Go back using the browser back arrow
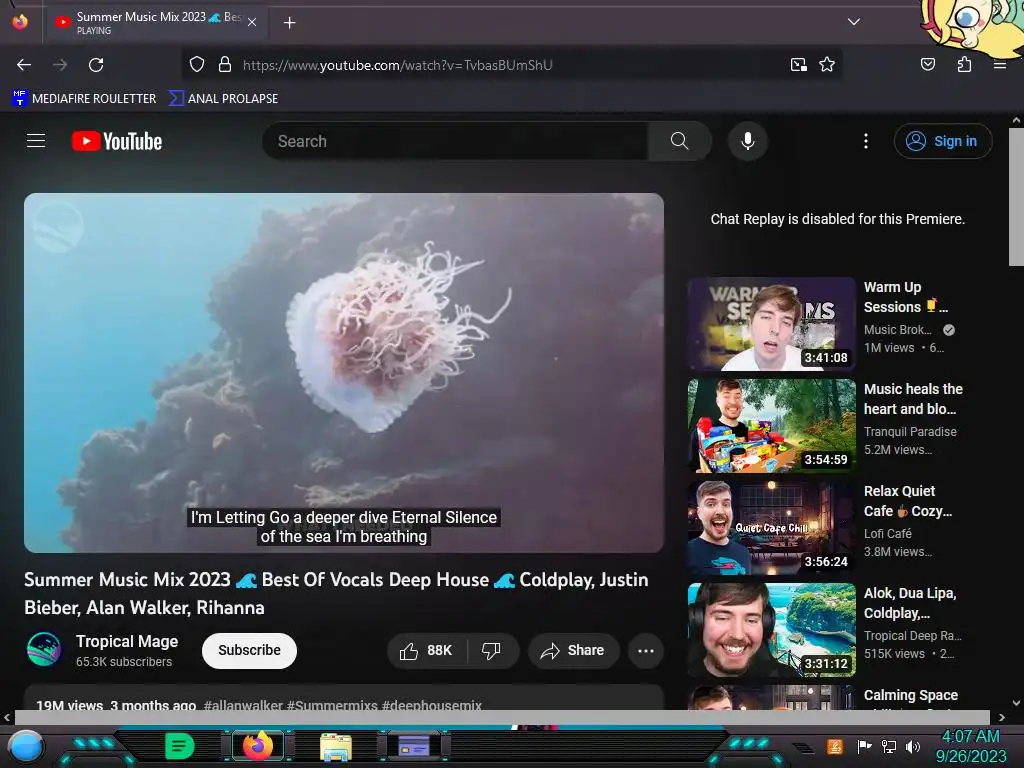Viewport: 1024px width, 768px height. tap(24, 65)
